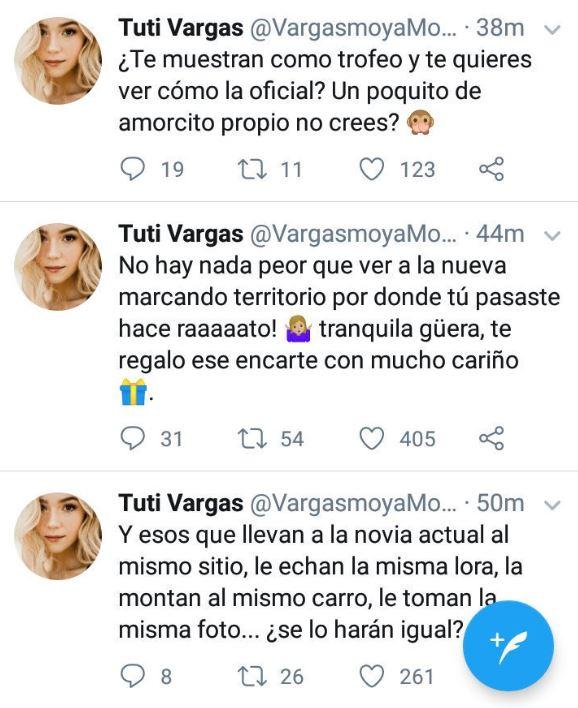
Task: Open options chevron on the 38m tweet
Action: click(553, 30)
